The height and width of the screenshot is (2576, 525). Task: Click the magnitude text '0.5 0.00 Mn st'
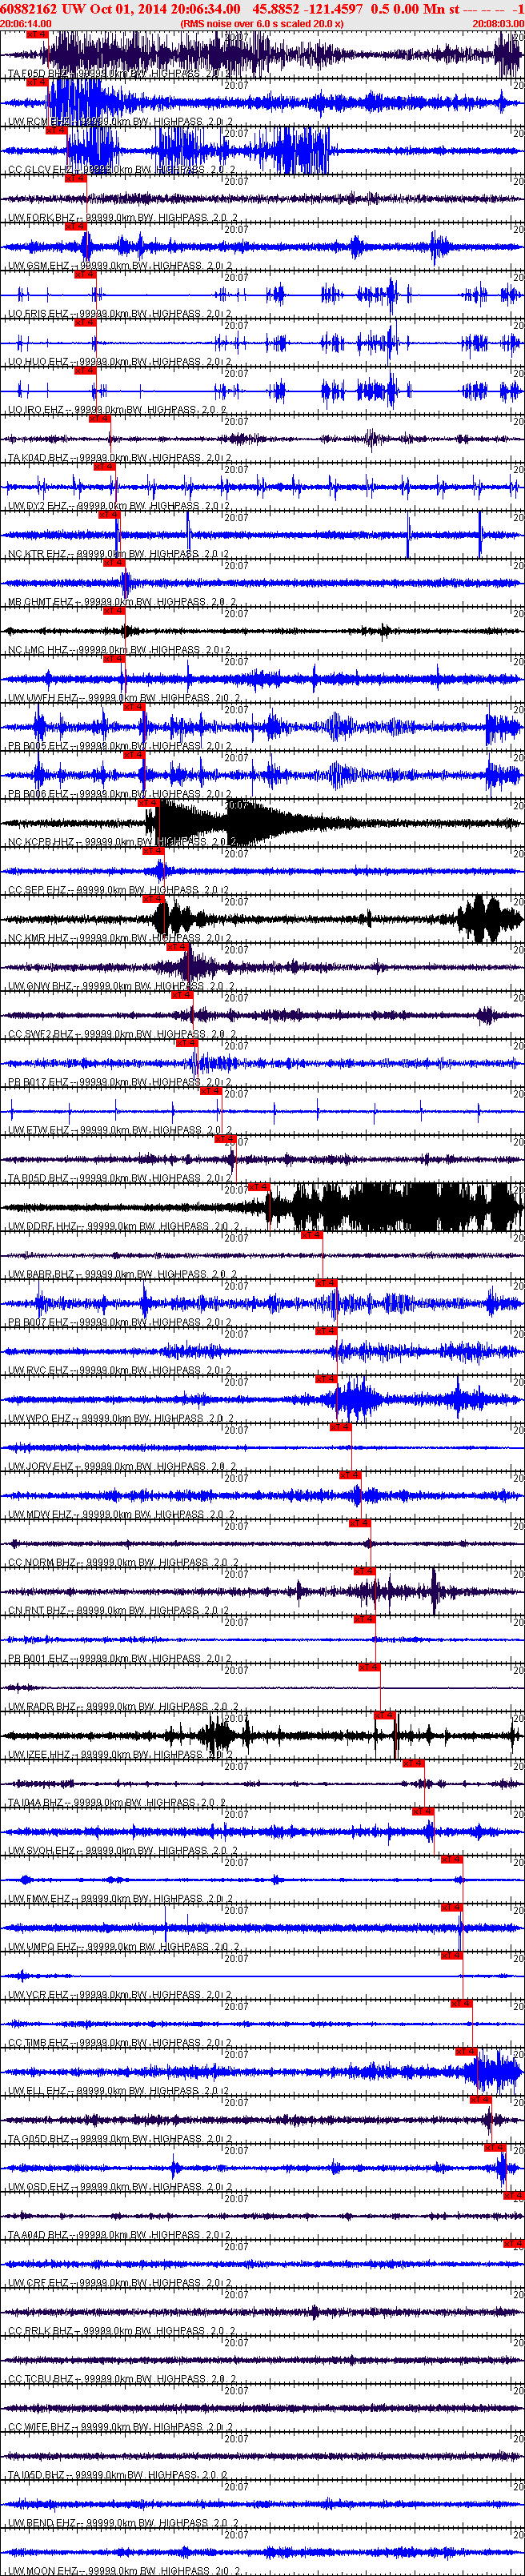[x=415, y=8]
